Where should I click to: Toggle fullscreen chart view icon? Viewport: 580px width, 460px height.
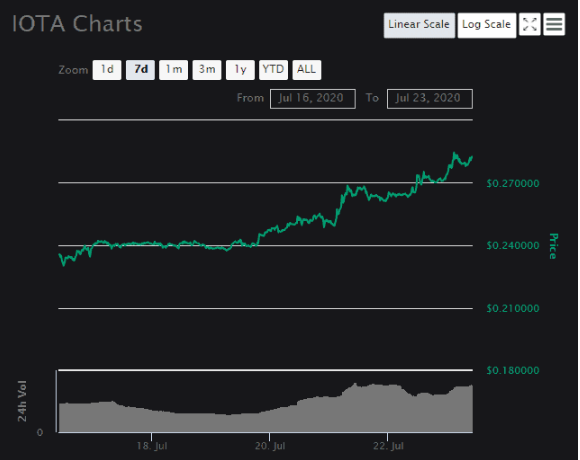530,24
